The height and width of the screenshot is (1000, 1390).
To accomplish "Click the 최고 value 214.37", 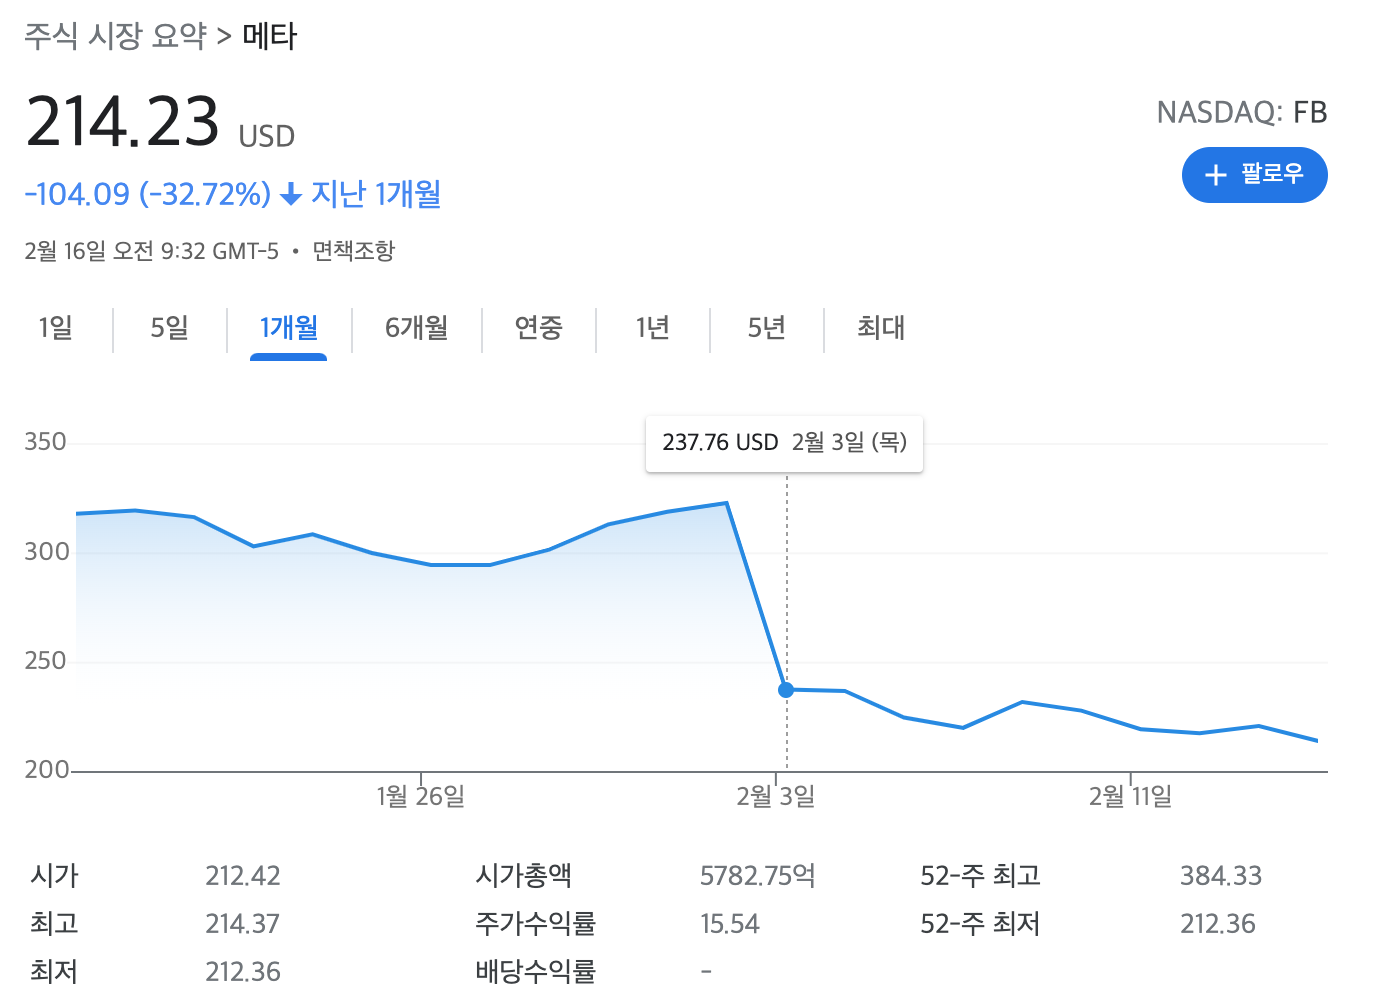I will [x=243, y=924].
